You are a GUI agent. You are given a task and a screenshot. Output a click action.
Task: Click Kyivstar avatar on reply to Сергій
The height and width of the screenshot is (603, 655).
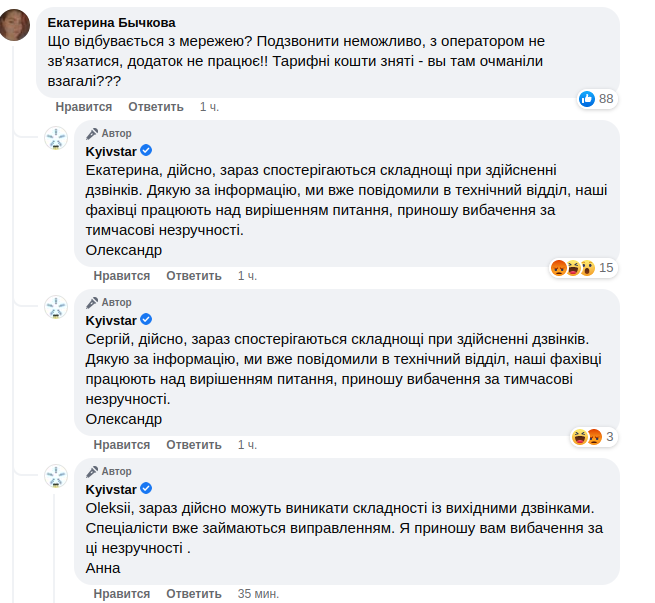(x=56, y=308)
